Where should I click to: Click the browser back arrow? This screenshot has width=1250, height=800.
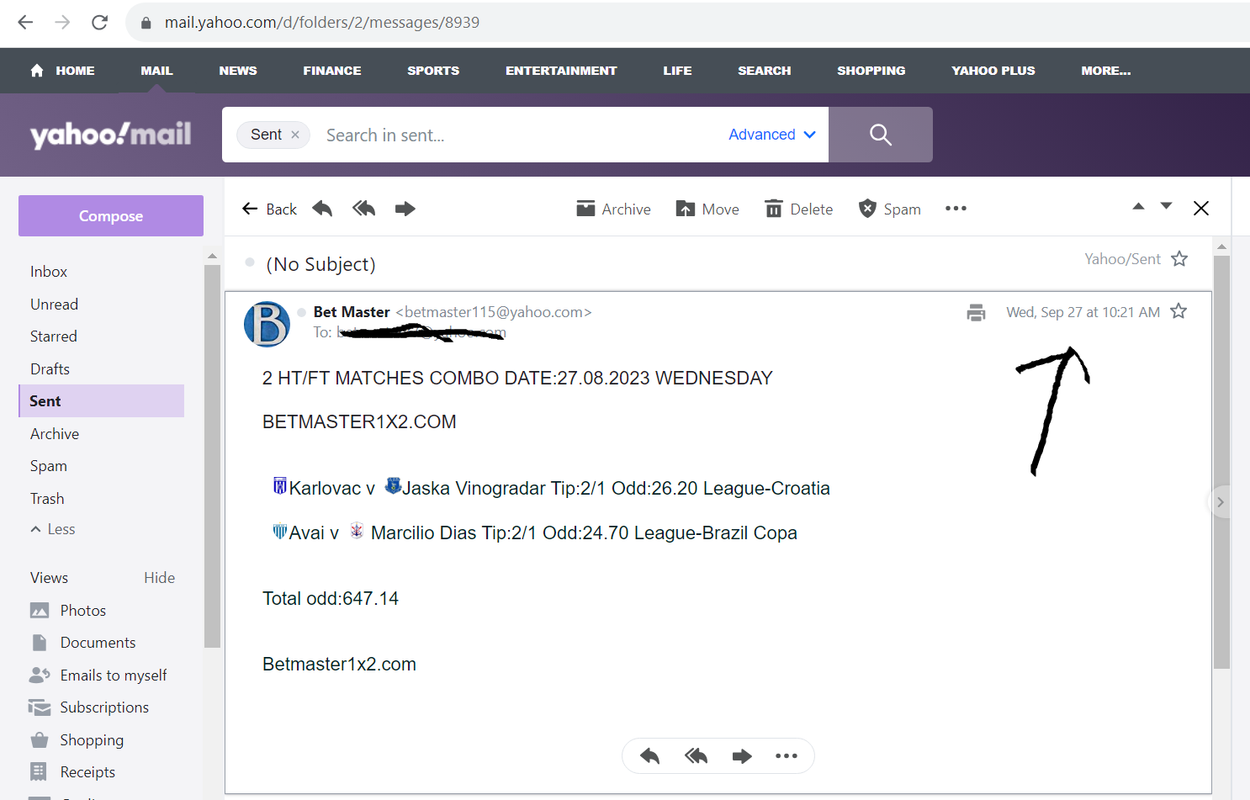coord(24,22)
